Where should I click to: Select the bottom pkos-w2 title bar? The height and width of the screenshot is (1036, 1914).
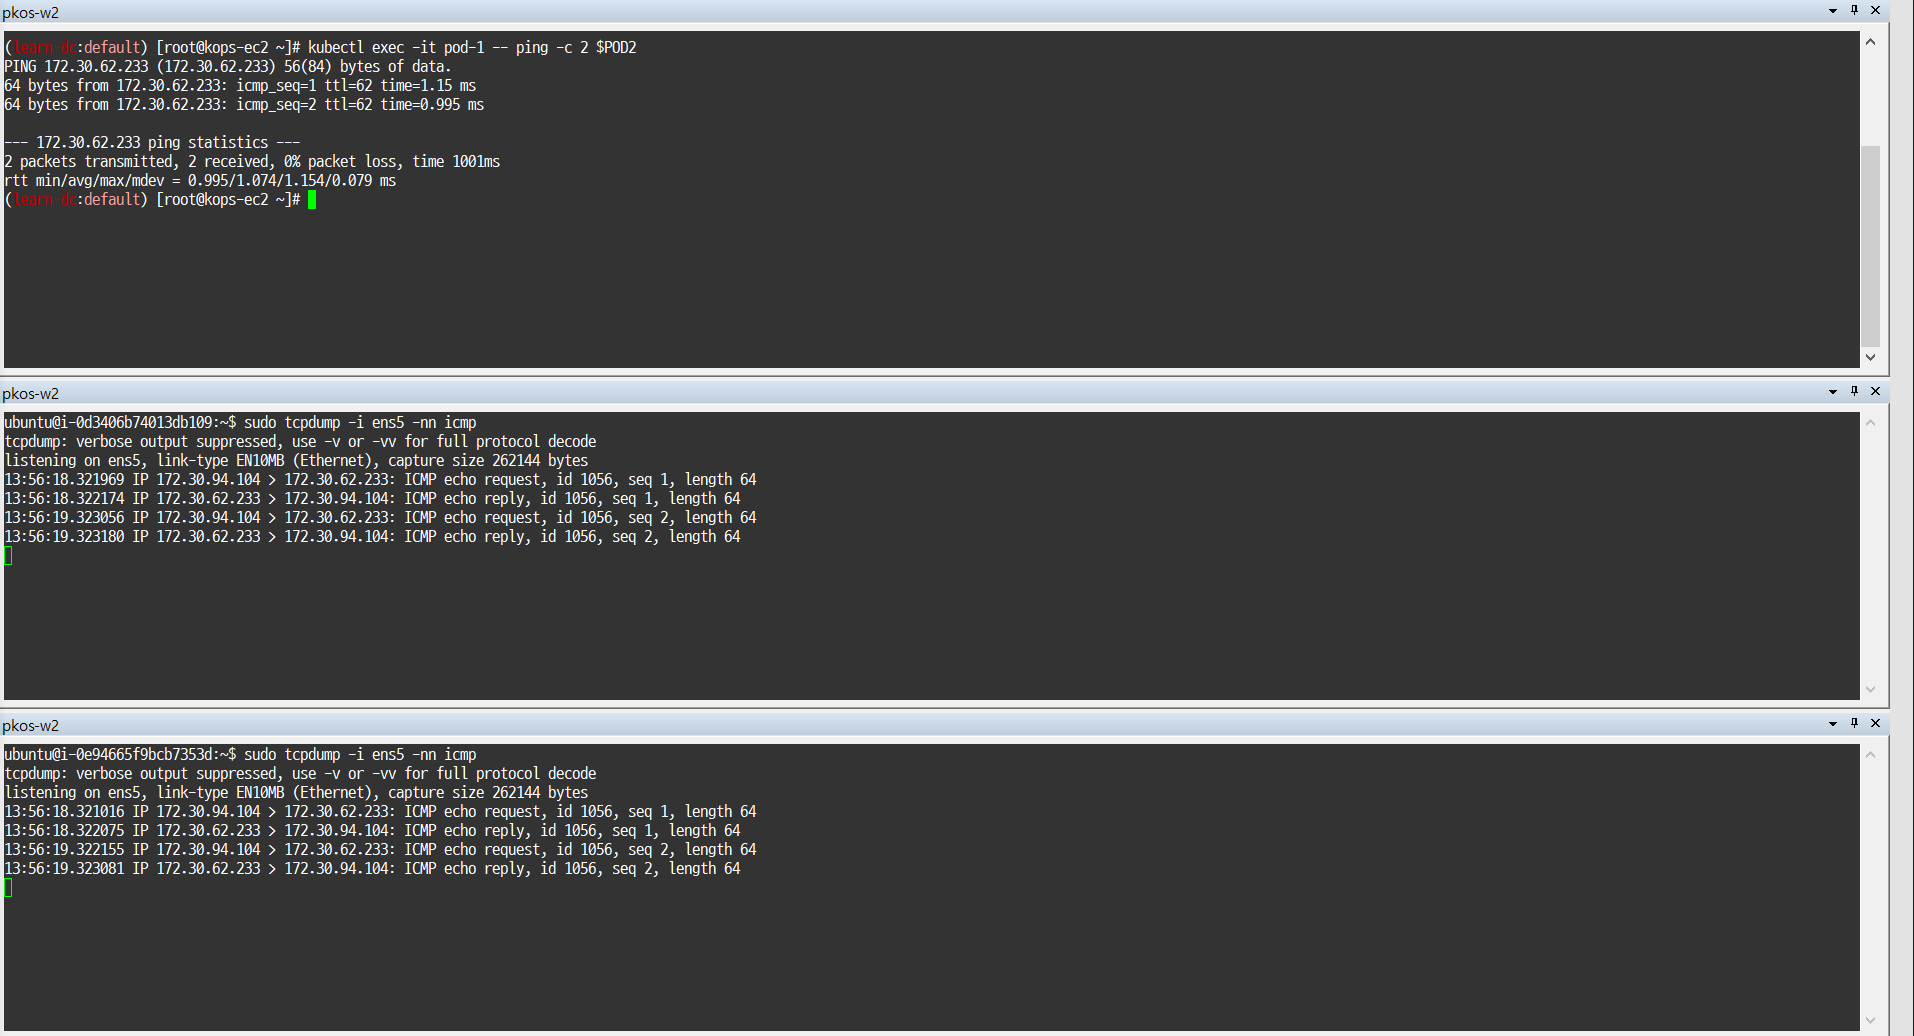400,723
